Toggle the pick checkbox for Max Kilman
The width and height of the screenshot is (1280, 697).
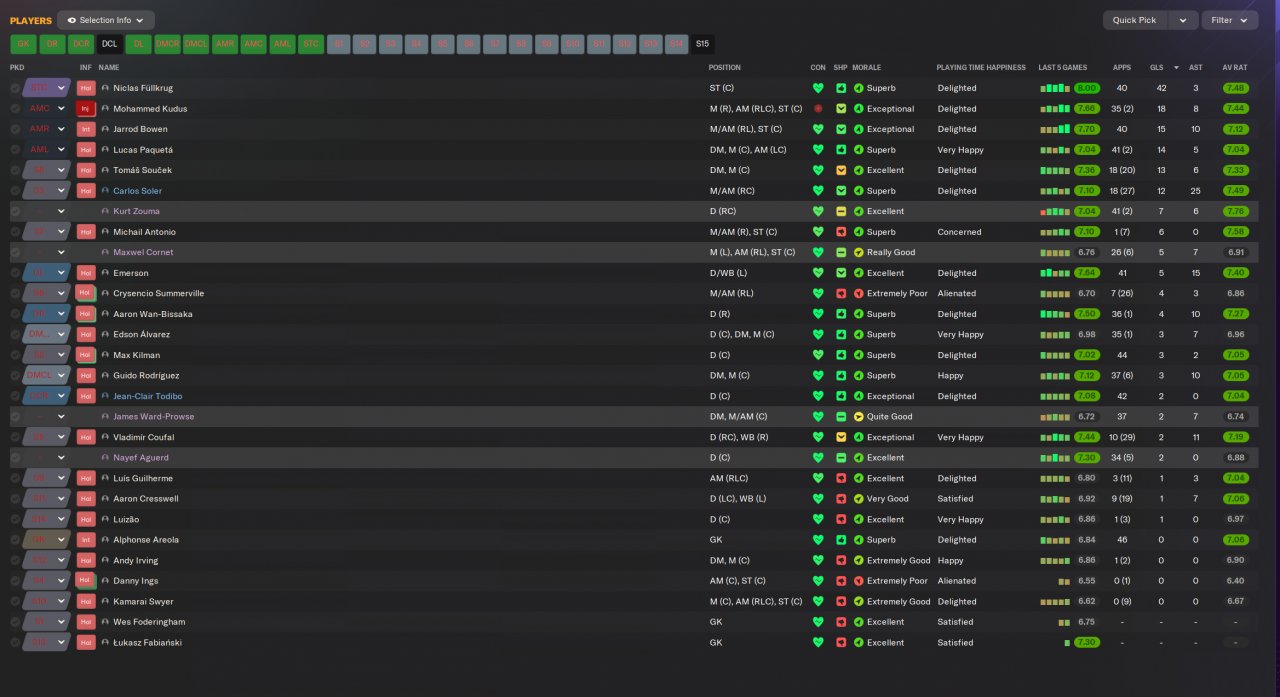[15, 355]
